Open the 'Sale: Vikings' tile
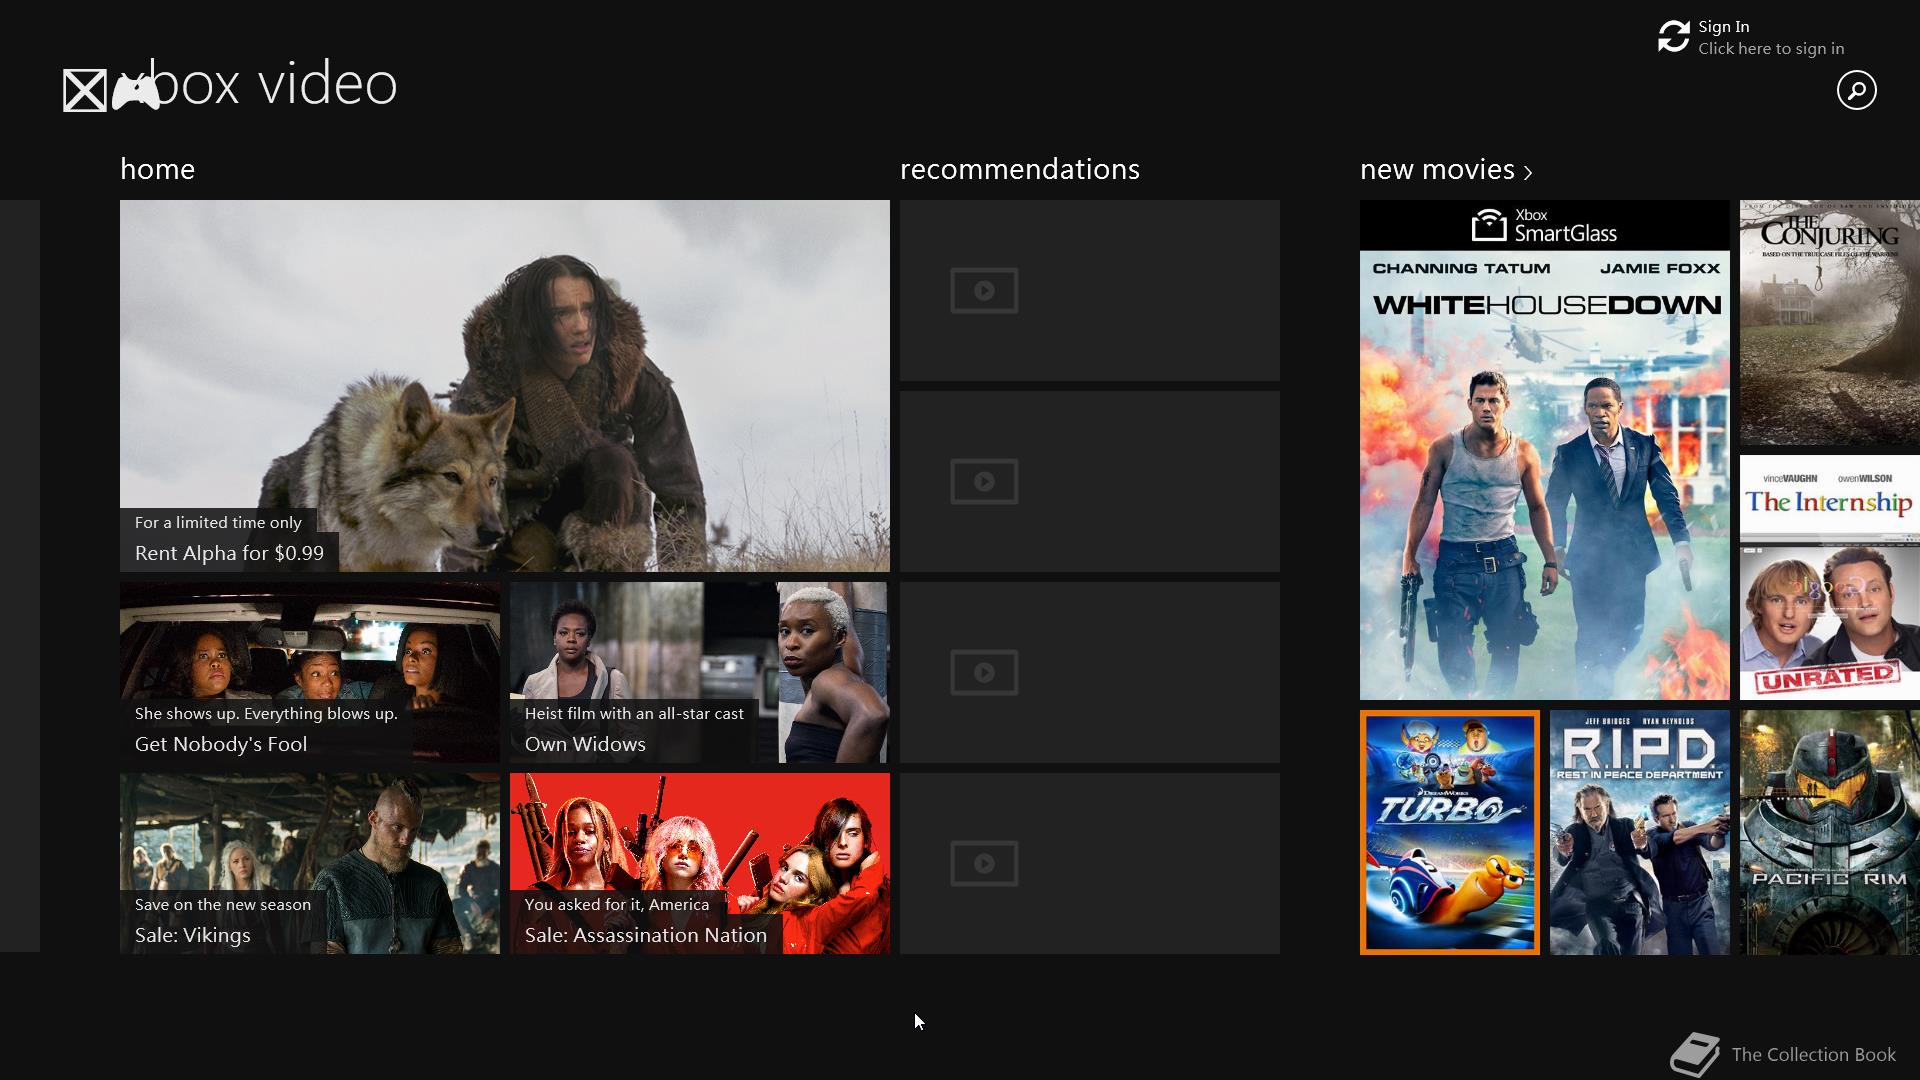This screenshot has height=1080, width=1920. tap(310, 864)
